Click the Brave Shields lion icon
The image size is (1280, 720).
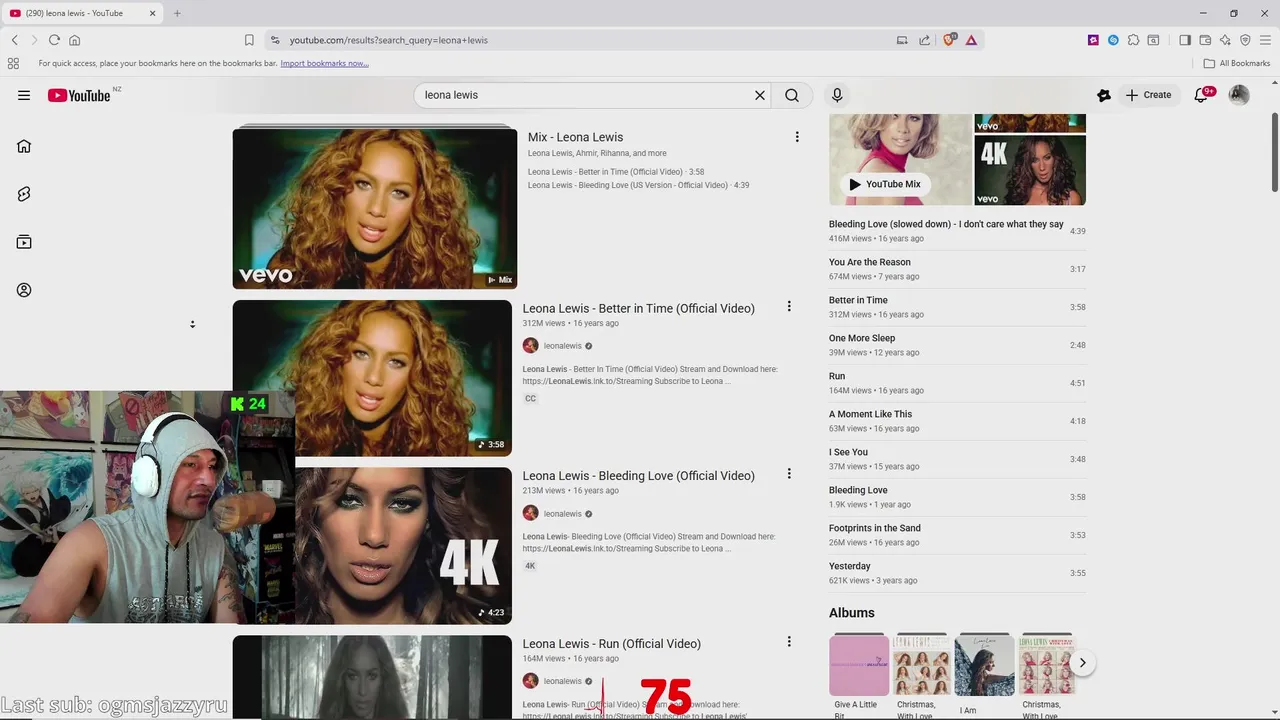pos(950,40)
